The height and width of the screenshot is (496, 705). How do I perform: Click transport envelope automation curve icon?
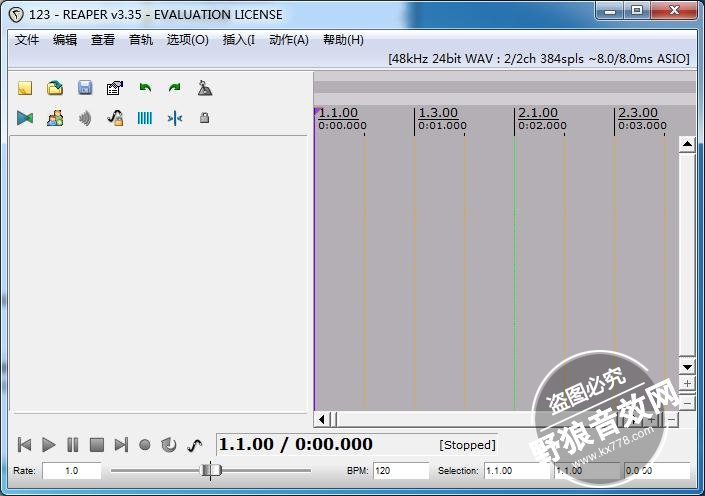[194, 445]
